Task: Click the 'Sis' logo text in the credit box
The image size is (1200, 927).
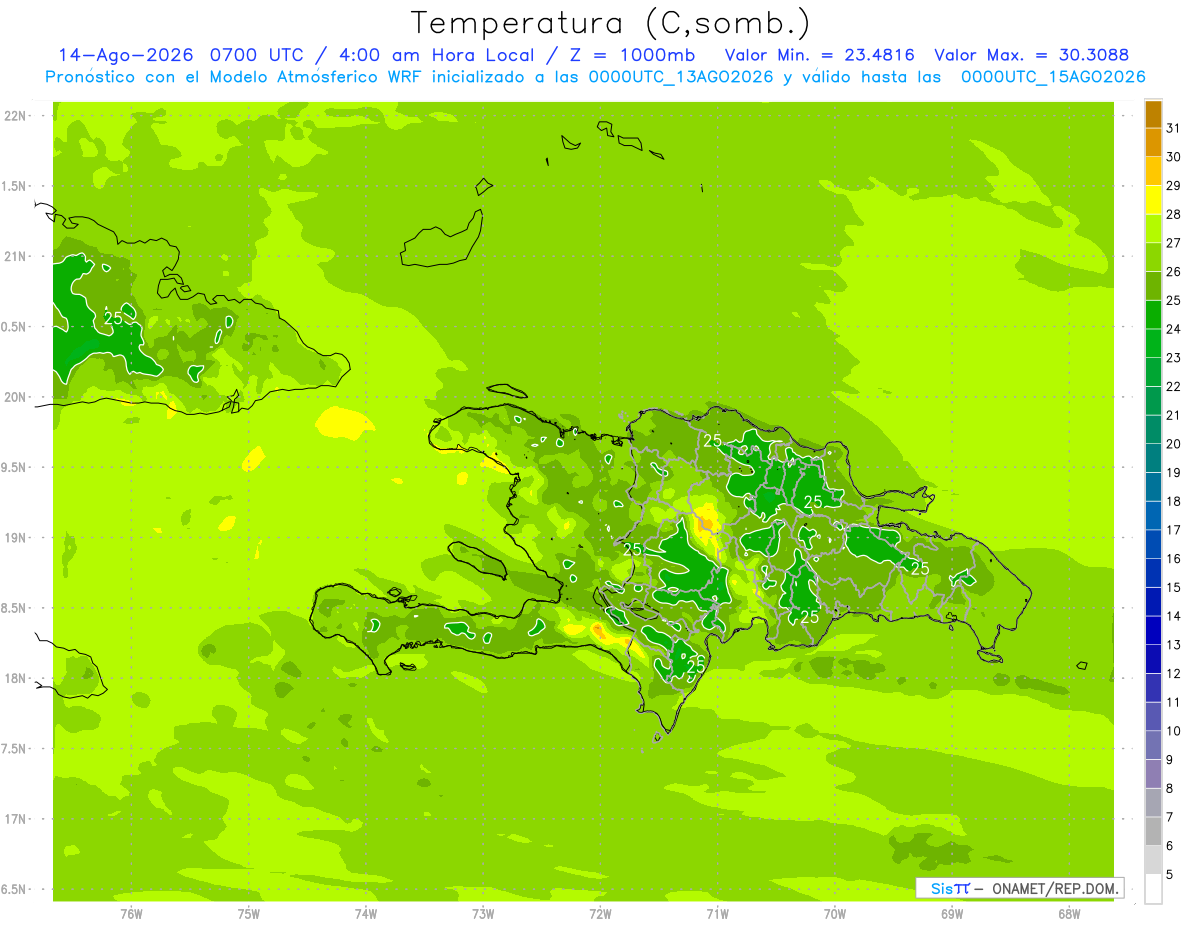Action: pyautogui.click(x=941, y=888)
